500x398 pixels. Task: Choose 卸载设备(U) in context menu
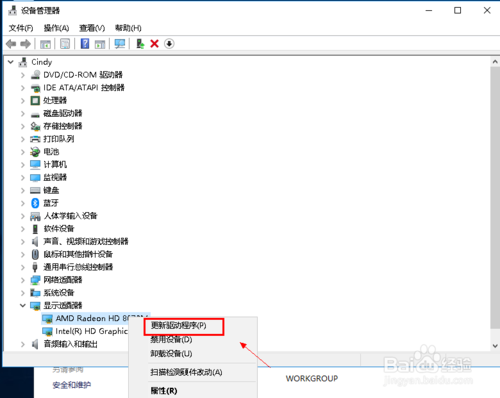(x=171, y=354)
